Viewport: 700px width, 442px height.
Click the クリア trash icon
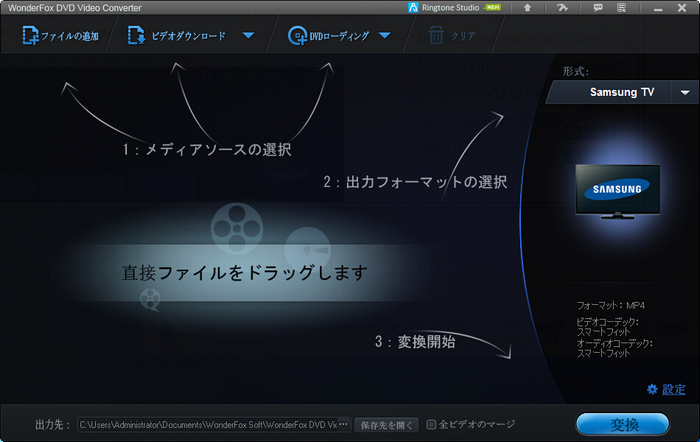click(436, 36)
